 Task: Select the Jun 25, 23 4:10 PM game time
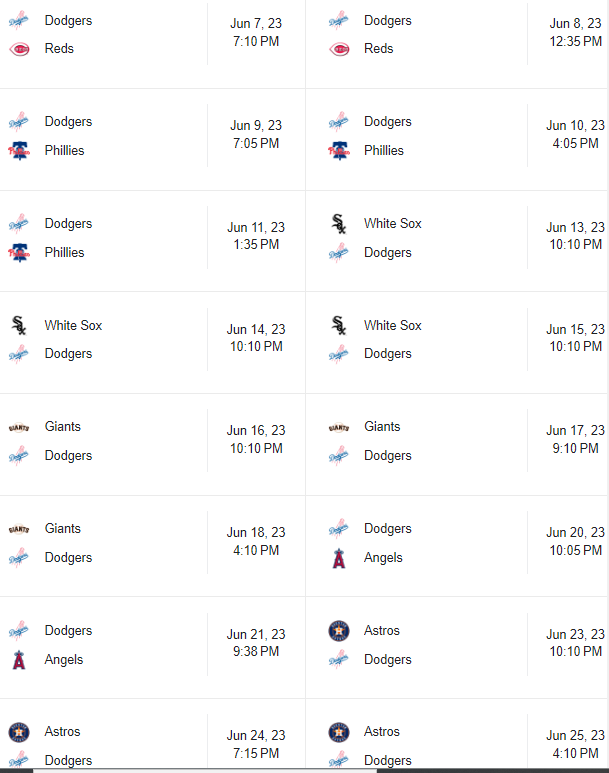(x=575, y=744)
